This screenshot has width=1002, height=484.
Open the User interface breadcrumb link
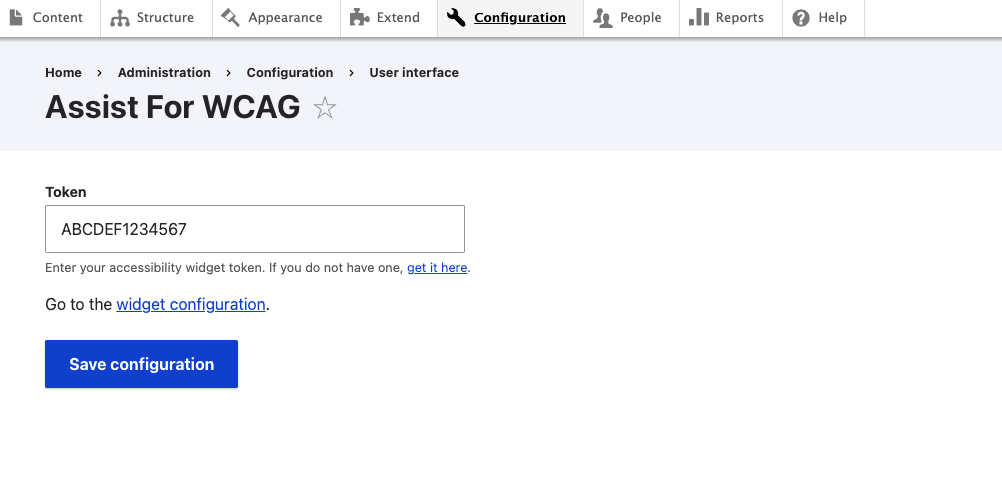click(x=414, y=73)
